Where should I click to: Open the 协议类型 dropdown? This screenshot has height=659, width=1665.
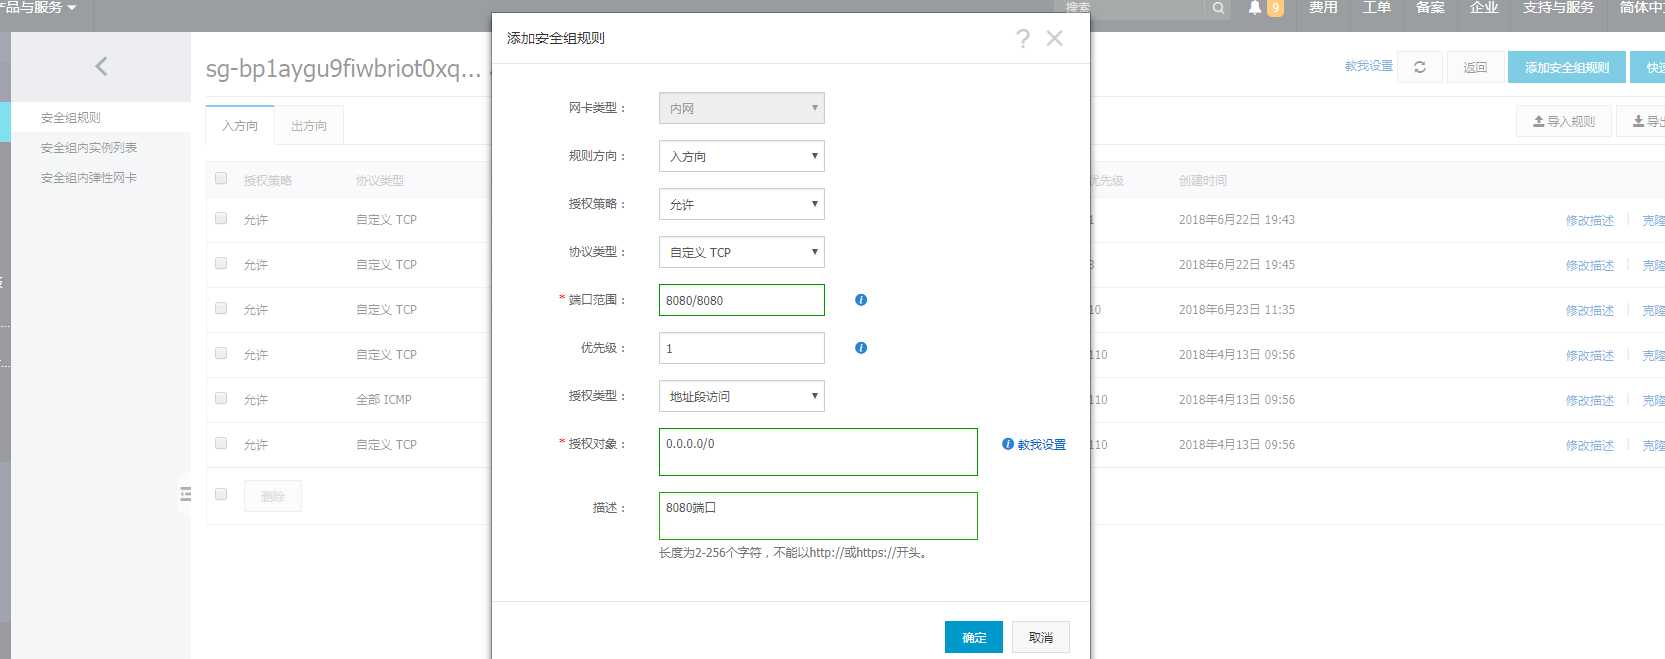coord(742,252)
